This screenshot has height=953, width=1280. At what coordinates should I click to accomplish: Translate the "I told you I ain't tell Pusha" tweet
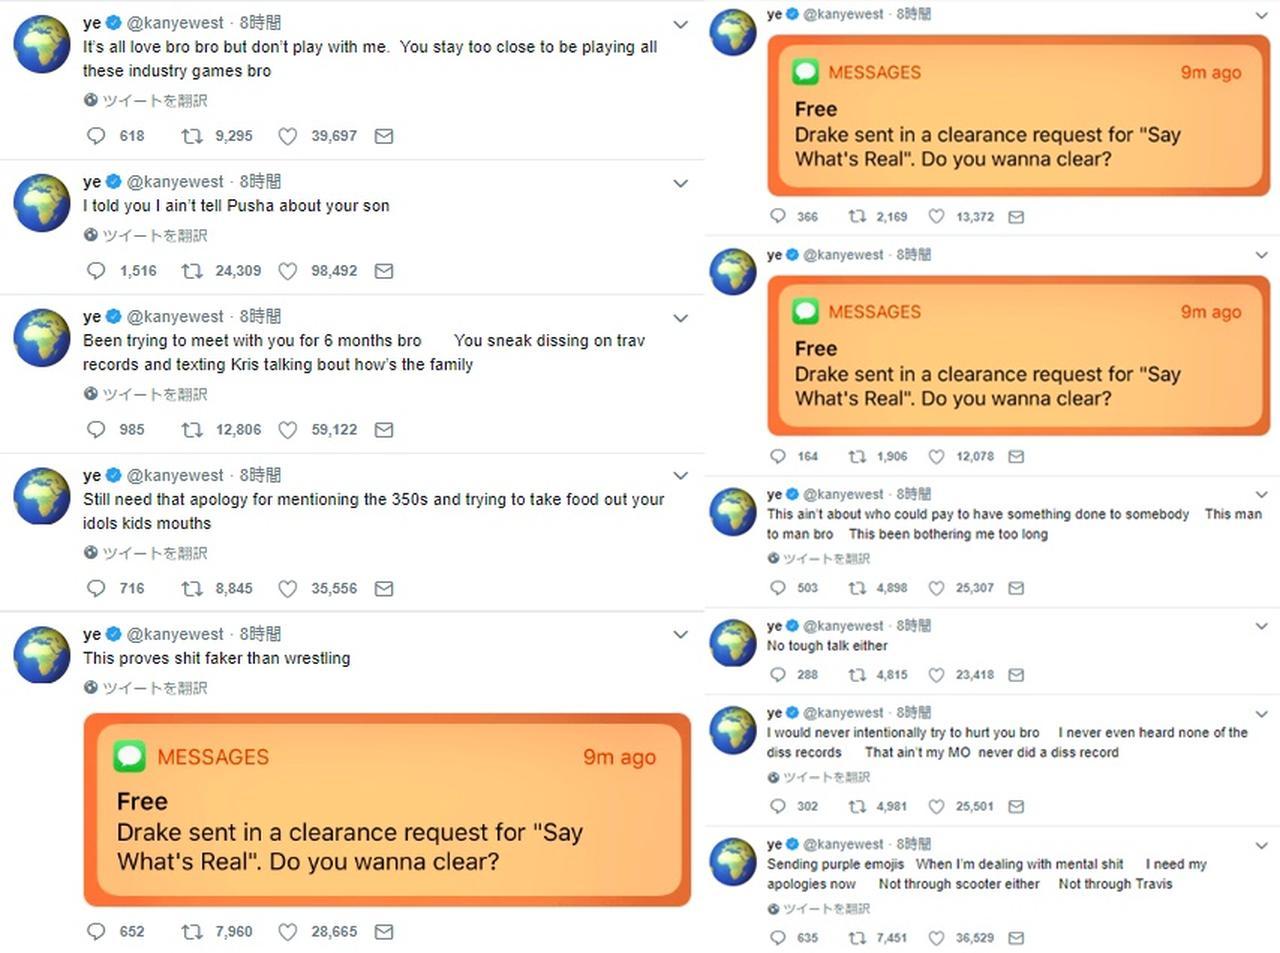tap(146, 236)
